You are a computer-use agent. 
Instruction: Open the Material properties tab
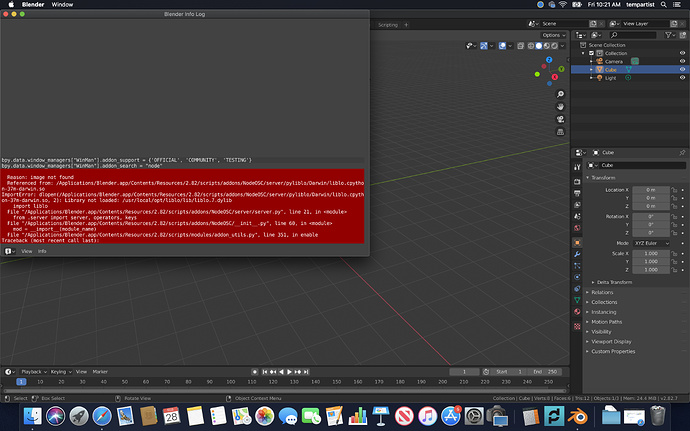tap(577, 311)
